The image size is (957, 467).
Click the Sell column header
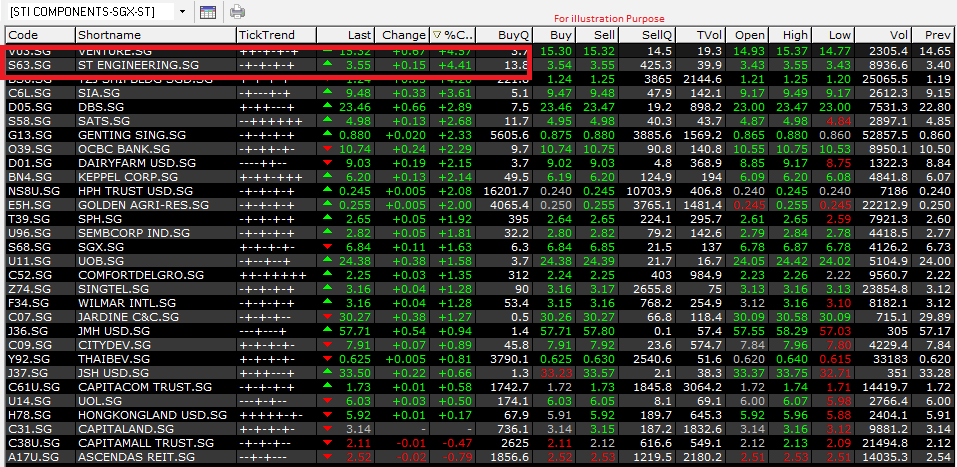[597, 35]
